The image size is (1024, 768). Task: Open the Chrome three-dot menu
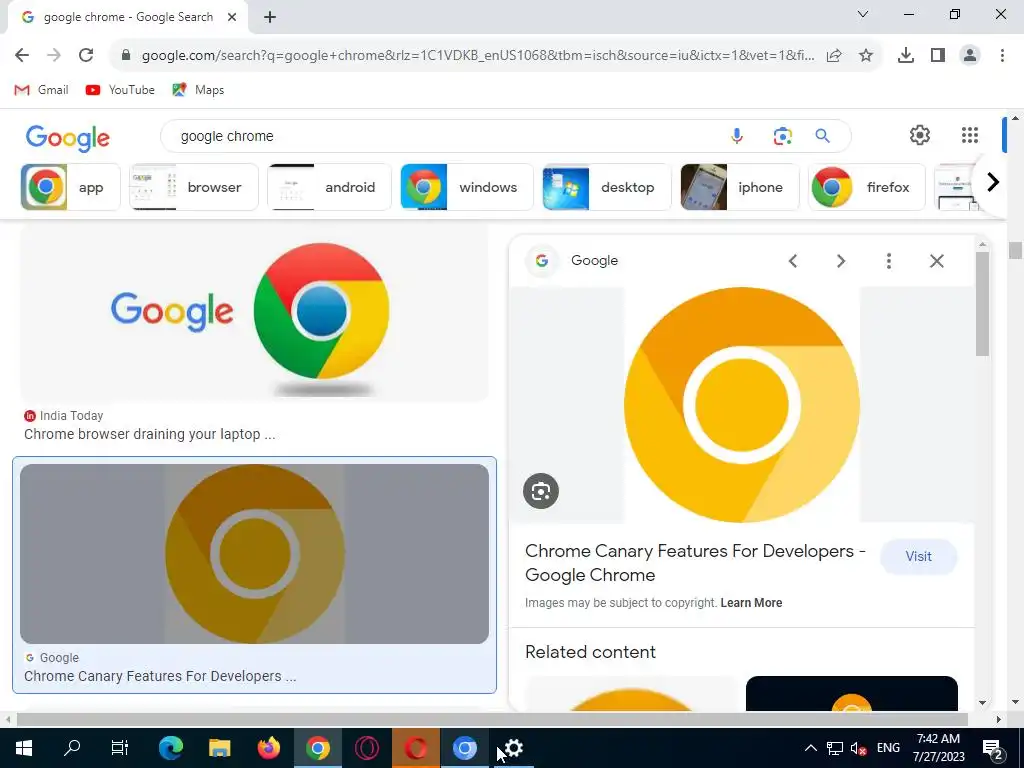[1002, 56]
